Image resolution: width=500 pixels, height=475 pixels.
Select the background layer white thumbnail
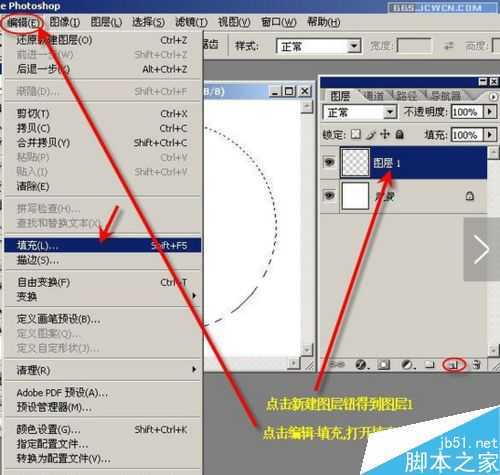coord(355,196)
